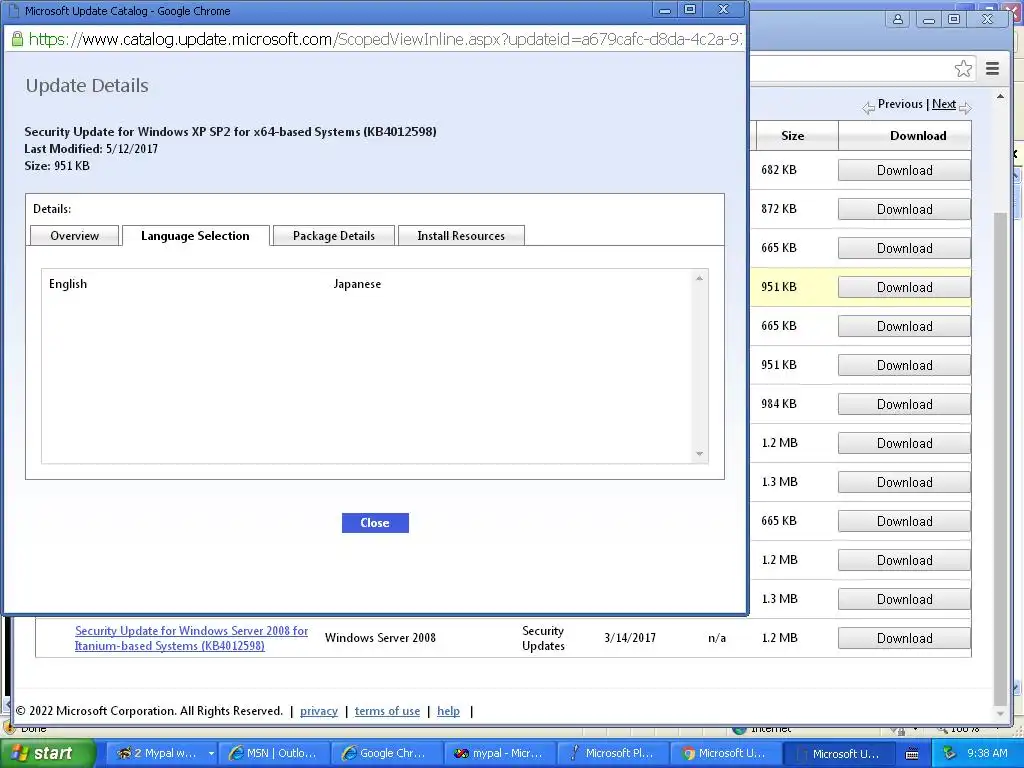Click the 984 KB size cell
Viewport: 1024px width, 768px height.
[778, 404]
